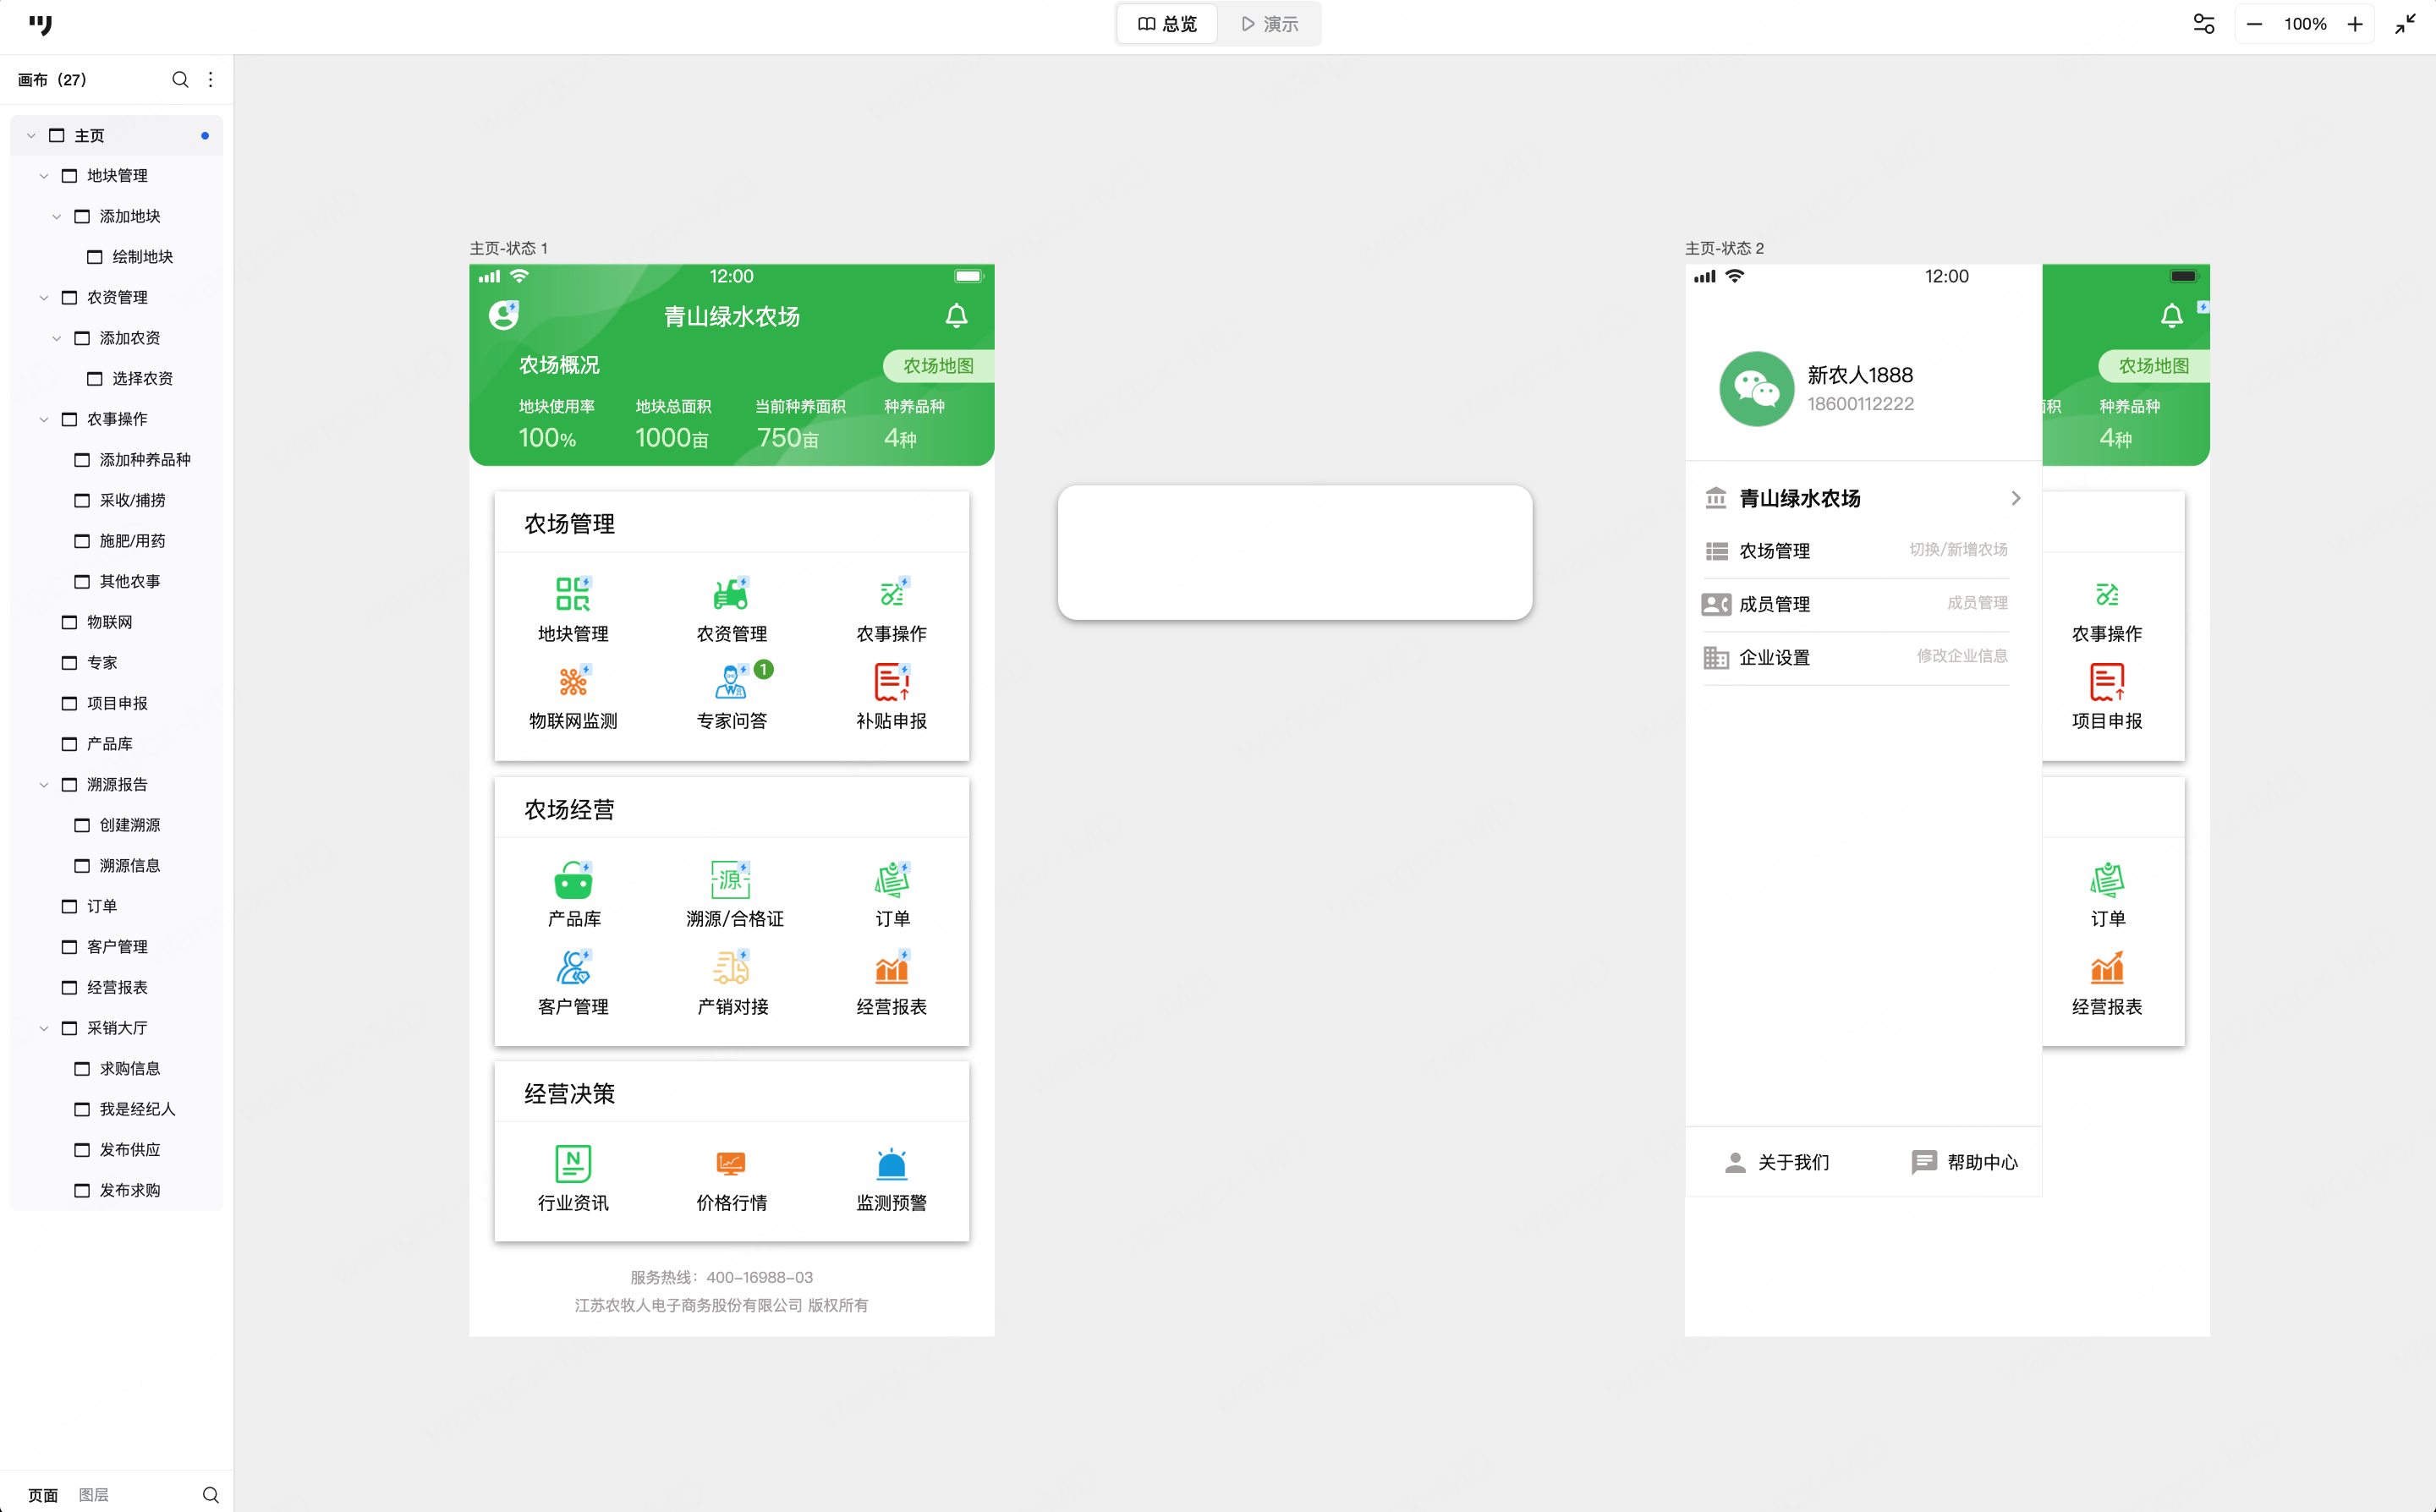Select the 经营报表 page in tree
Viewport: 2436px width, 1512px height.
point(117,987)
